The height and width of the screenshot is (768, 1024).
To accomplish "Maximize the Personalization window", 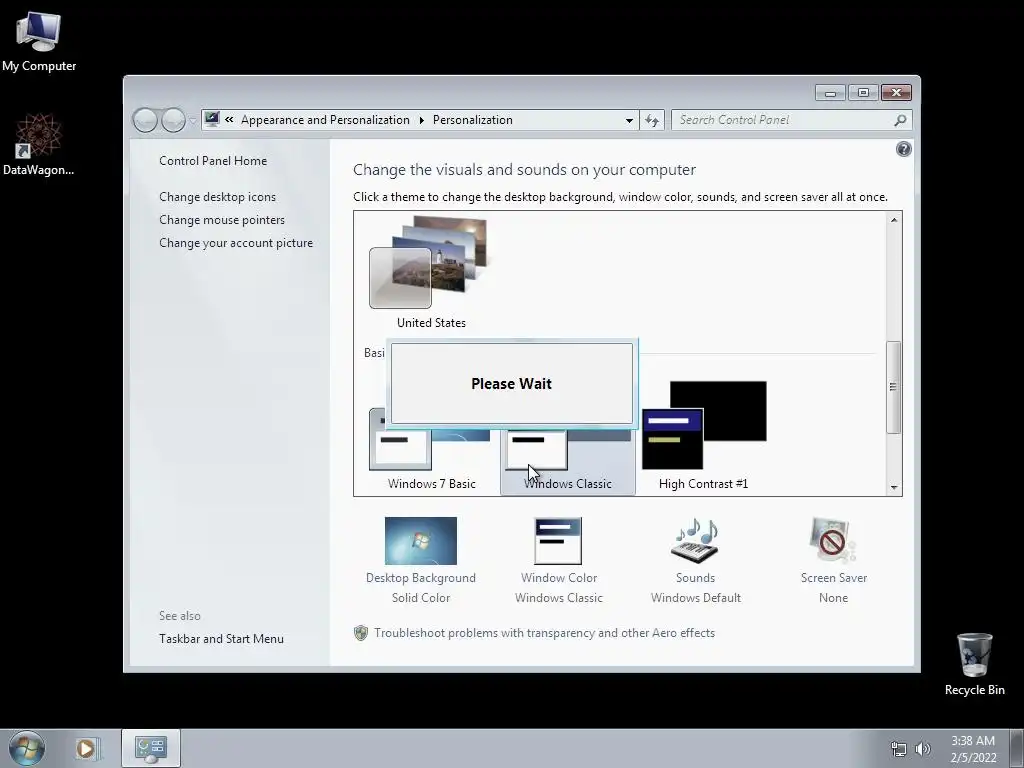I will coord(863,93).
